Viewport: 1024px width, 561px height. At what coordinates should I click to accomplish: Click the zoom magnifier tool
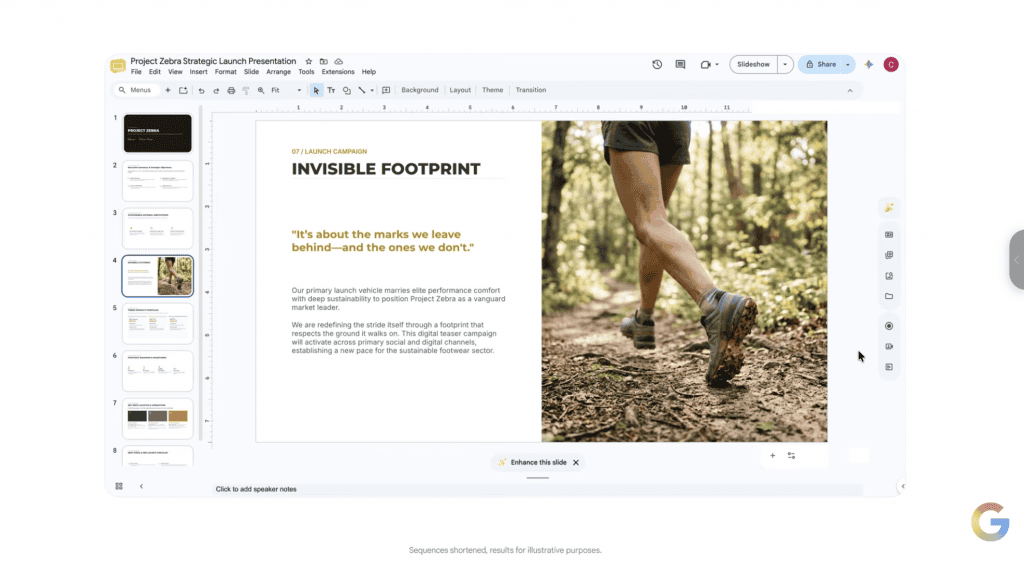coord(261,90)
